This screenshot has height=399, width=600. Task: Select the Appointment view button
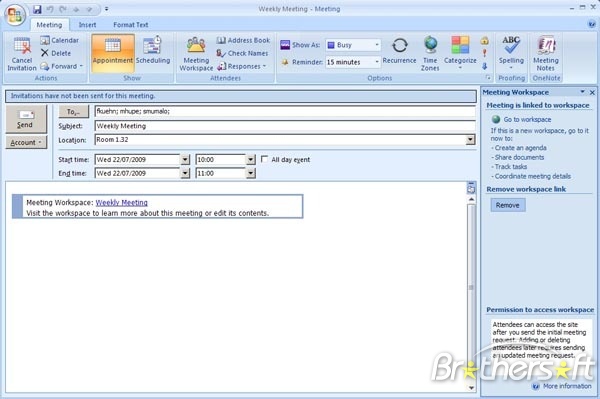[x=113, y=53]
